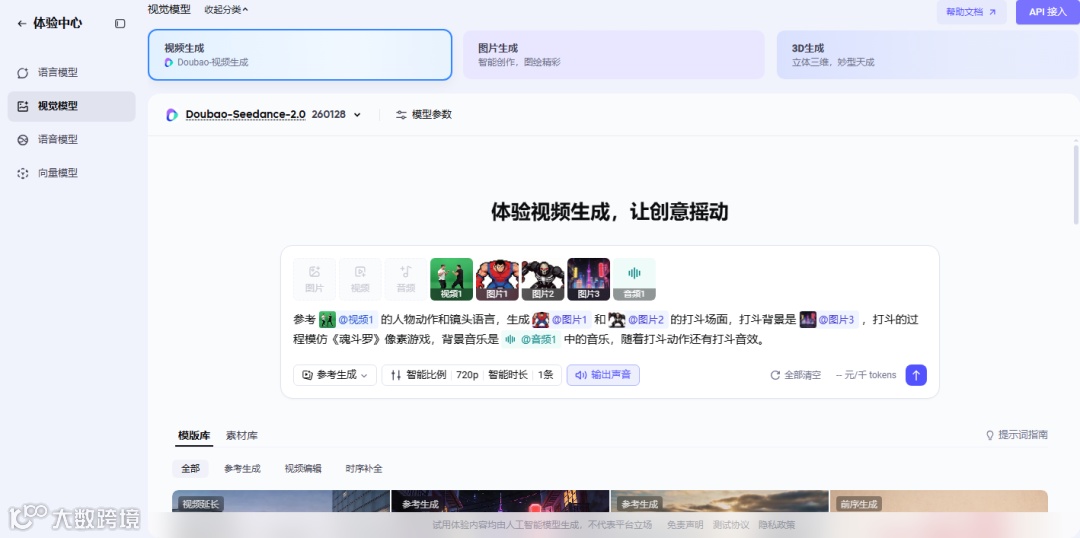The image size is (1080, 538).
Task: Click the page vertical scrollbar
Action: [x=1076, y=183]
